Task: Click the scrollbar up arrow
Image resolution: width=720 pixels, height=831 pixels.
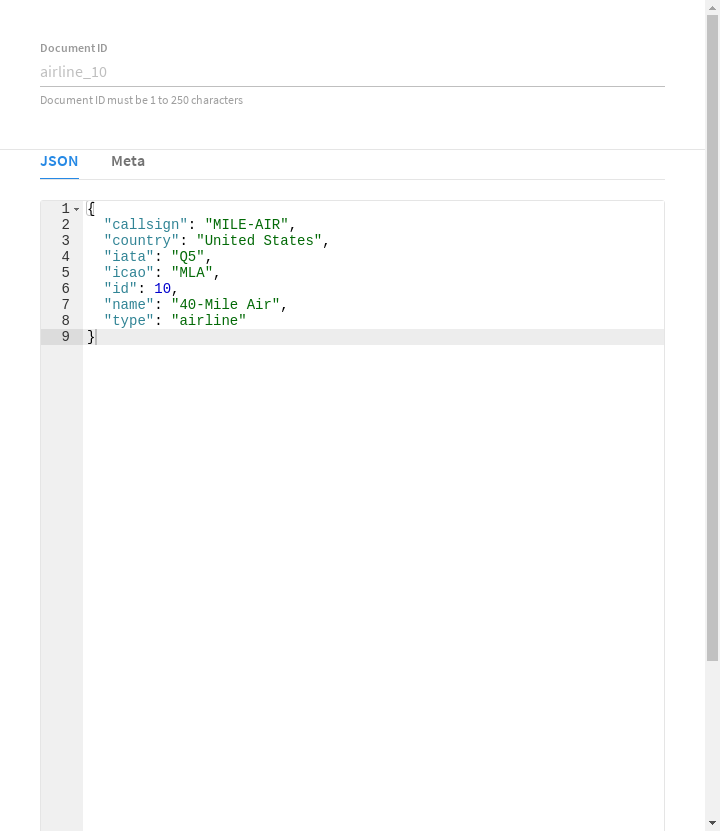Action: point(712,7)
